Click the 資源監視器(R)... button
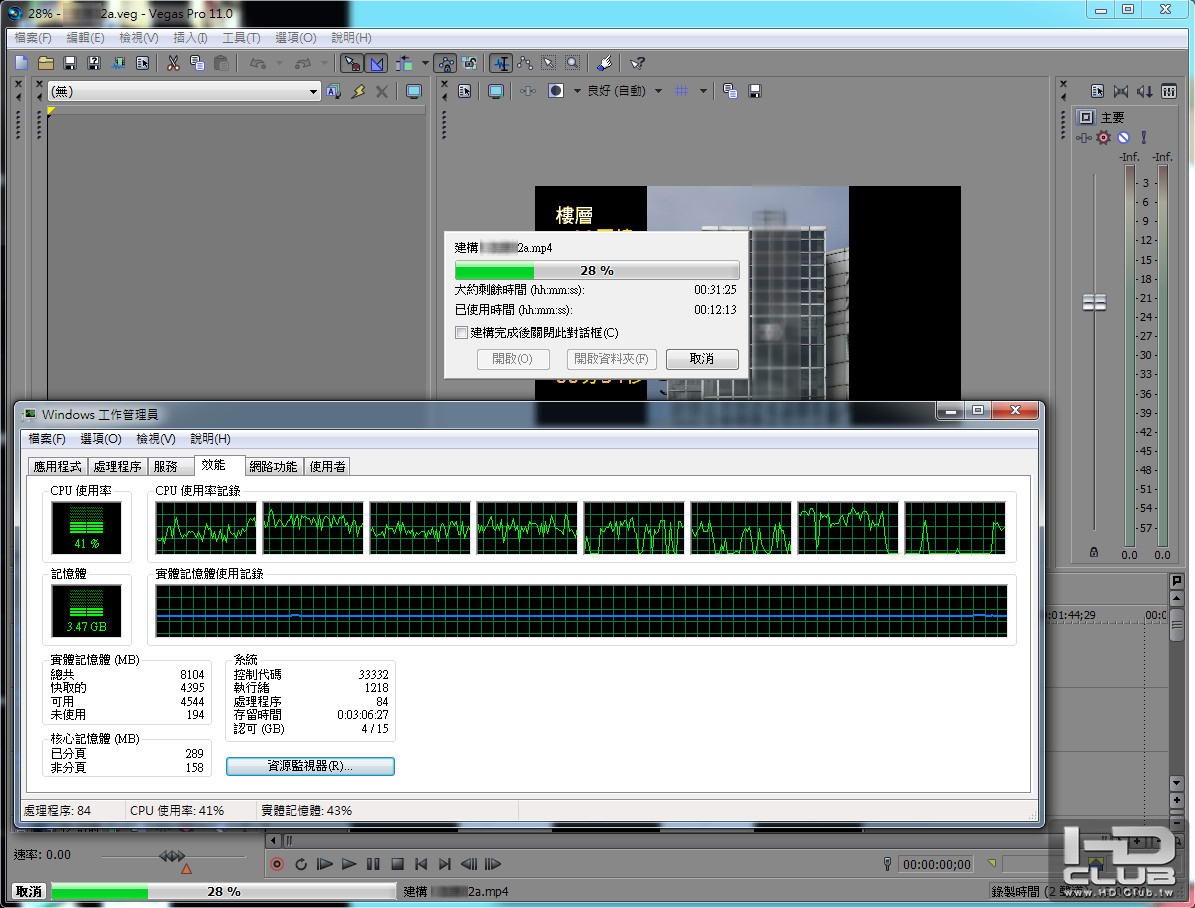1195x908 pixels. coord(310,766)
